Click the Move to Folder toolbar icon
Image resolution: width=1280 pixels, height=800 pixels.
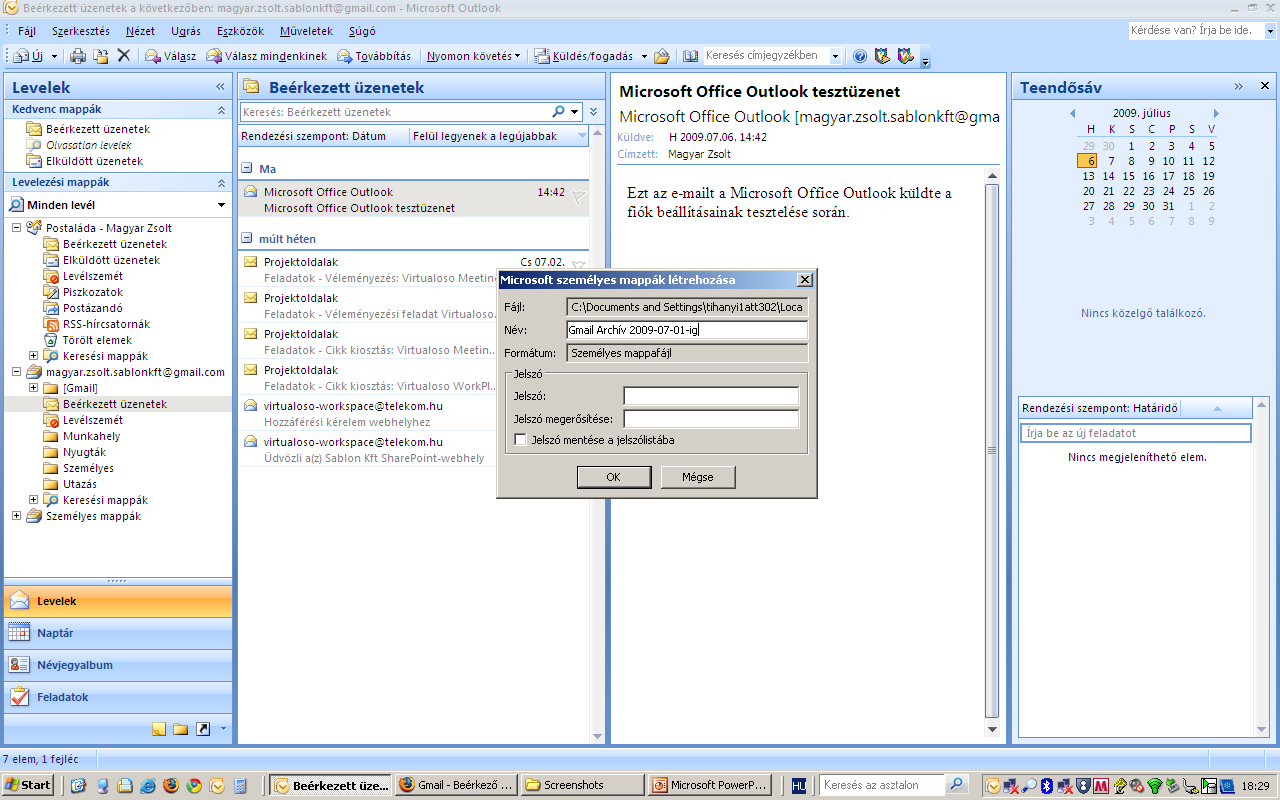[101, 56]
